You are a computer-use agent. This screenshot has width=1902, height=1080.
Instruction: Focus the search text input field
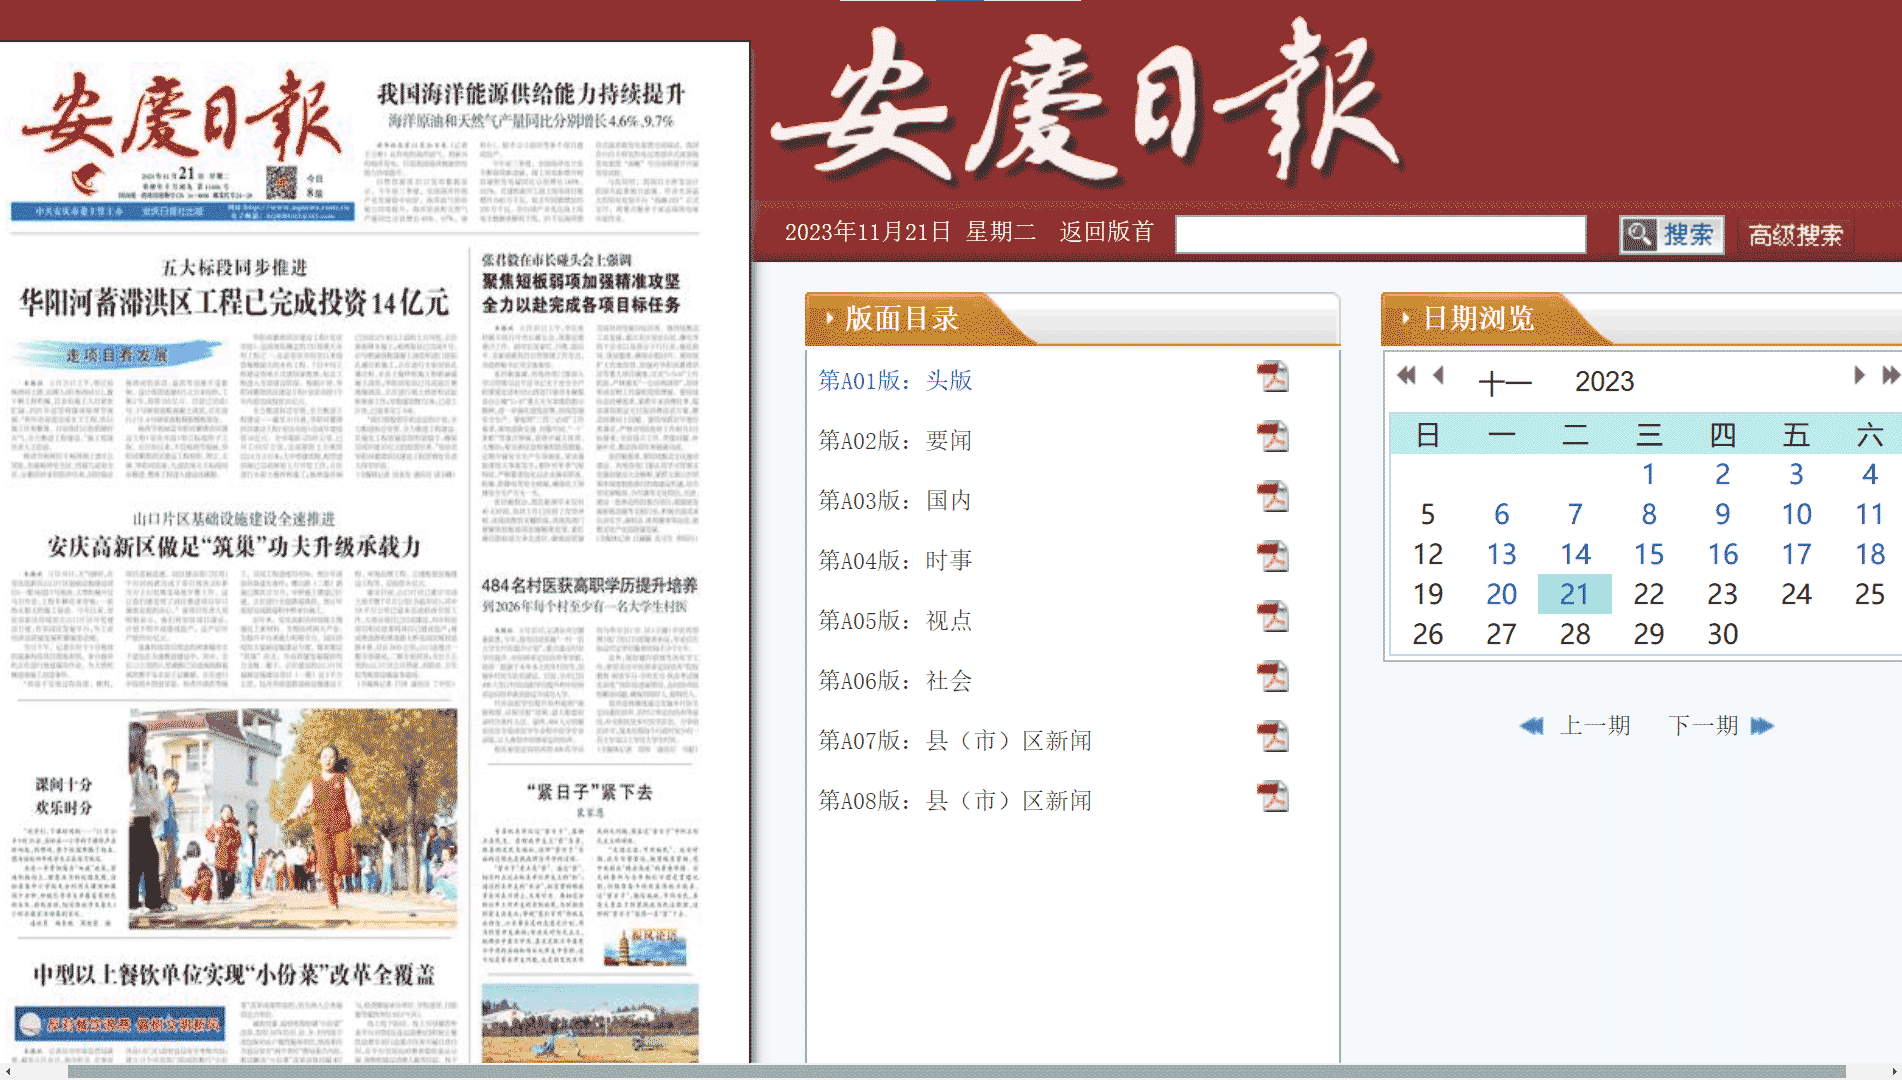point(1381,235)
